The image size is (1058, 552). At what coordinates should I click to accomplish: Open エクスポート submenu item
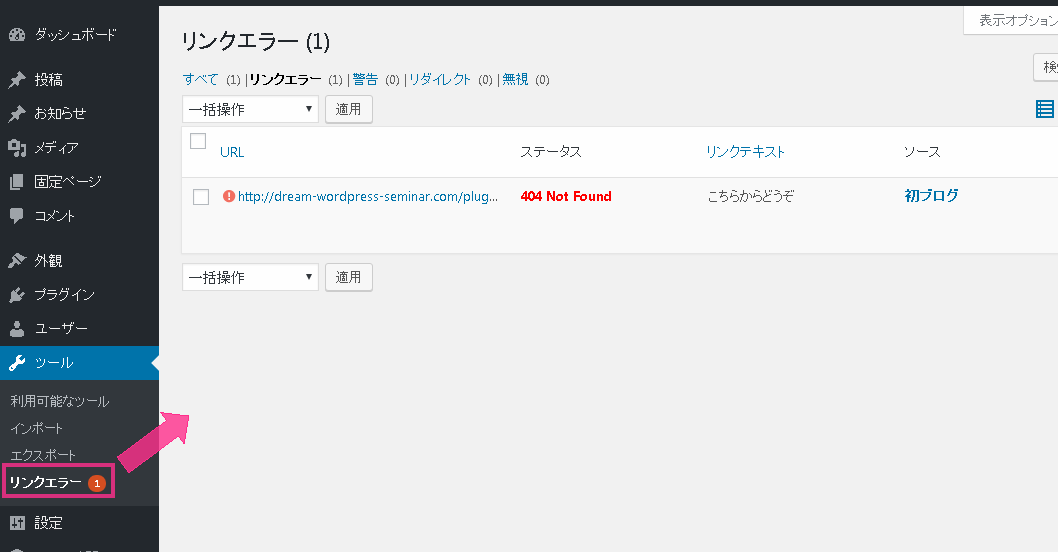pyautogui.click(x=43, y=456)
